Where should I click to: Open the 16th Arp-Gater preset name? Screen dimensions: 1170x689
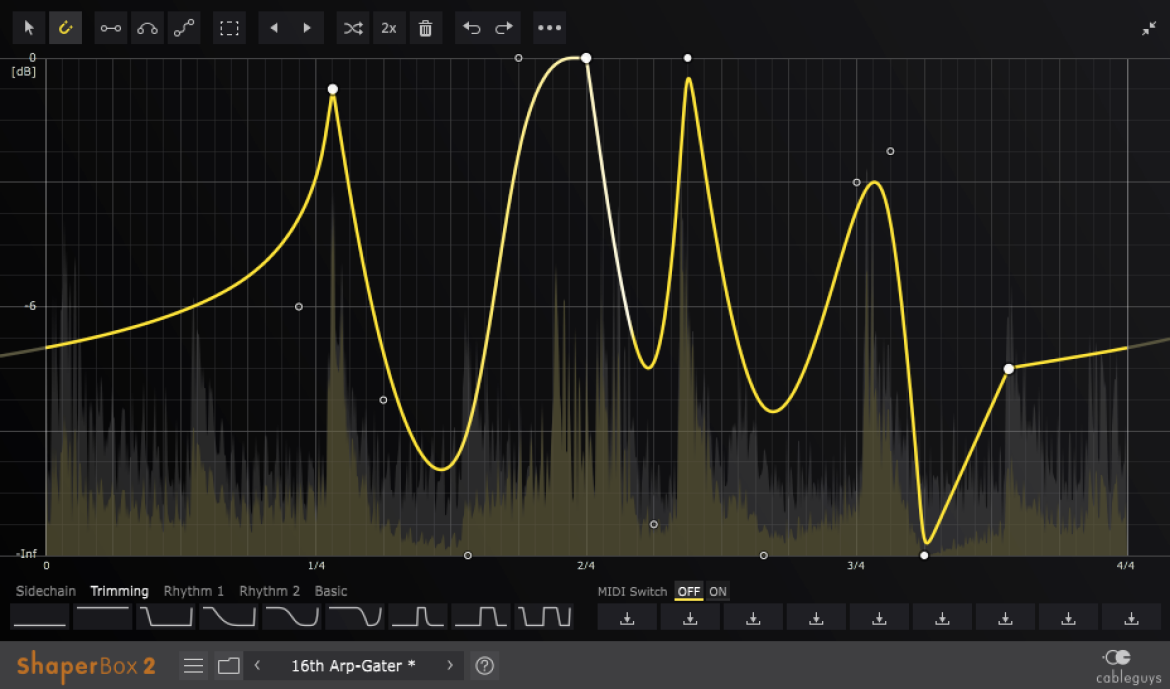coord(353,665)
